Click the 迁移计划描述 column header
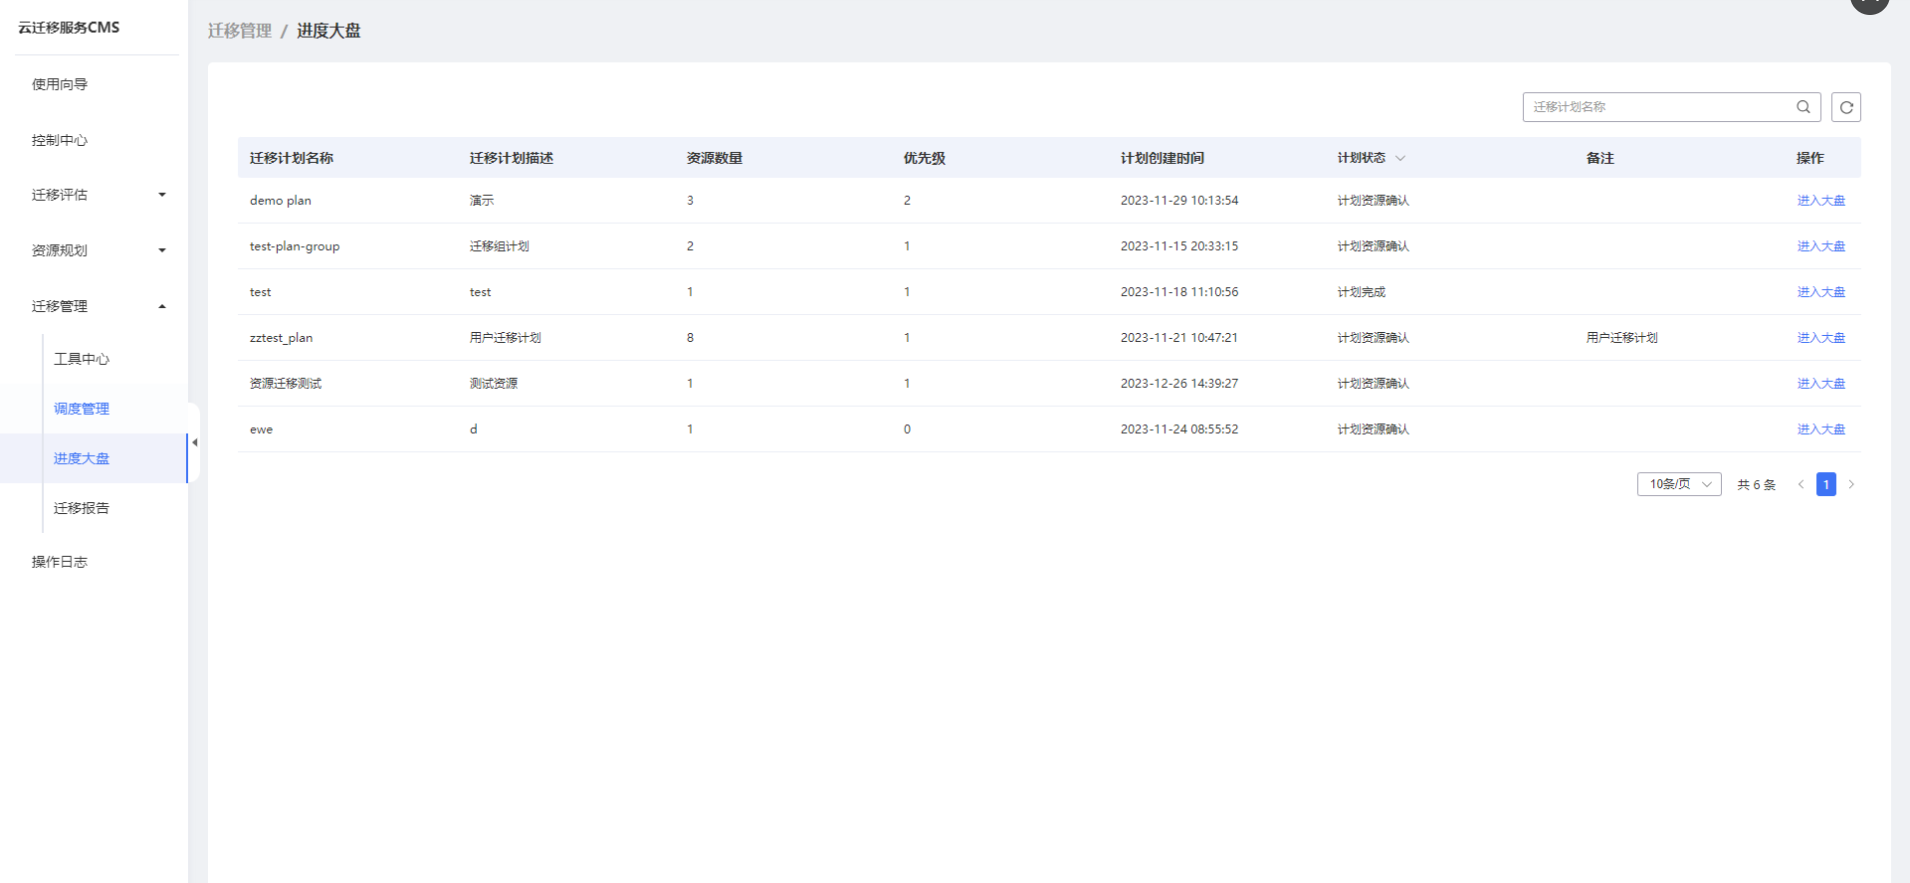This screenshot has width=1910, height=883. [512, 158]
